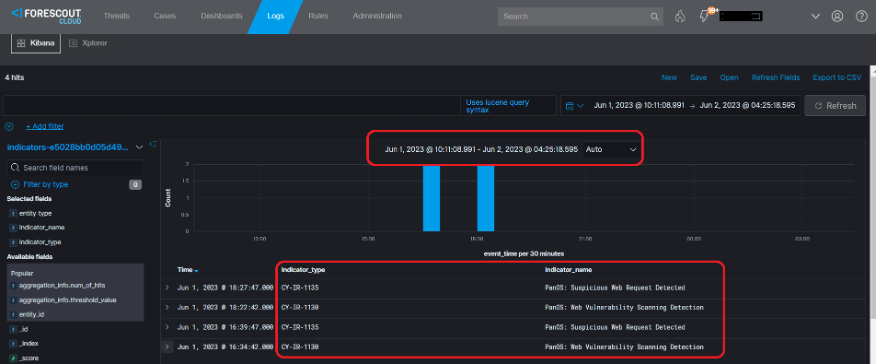
Task: Click the first blue histogram bar
Action: [431, 198]
